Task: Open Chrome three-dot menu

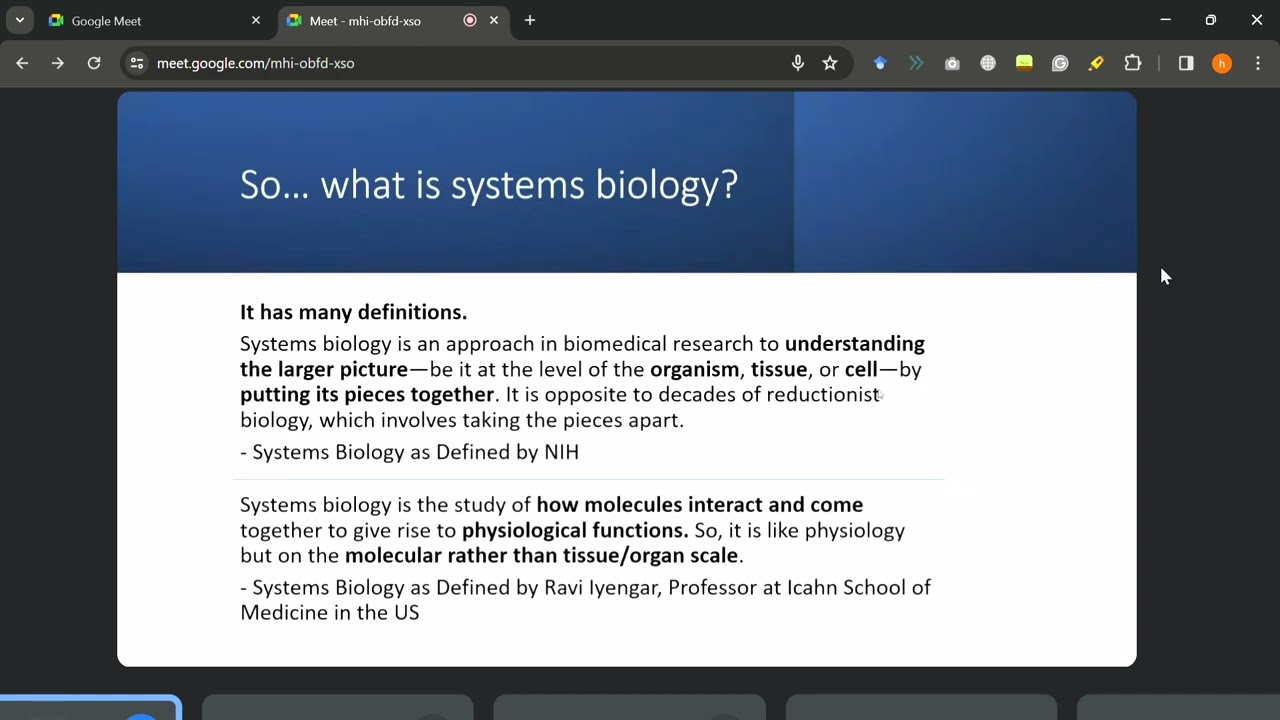Action: pyautogui.click(x=1258, y=63)
